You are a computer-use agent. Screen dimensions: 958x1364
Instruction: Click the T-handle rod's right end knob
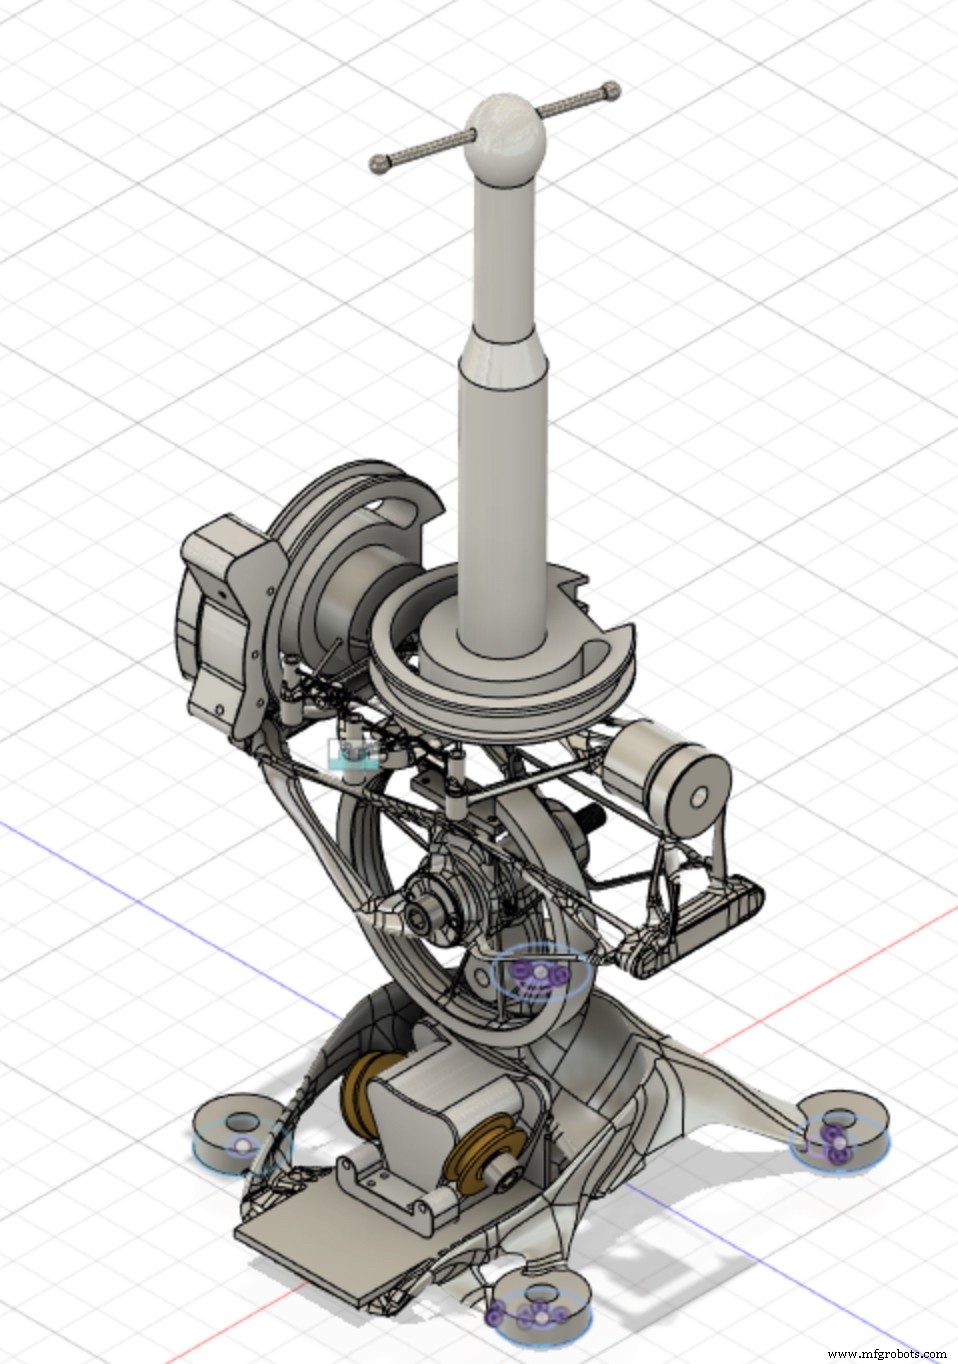coord(609,92)
